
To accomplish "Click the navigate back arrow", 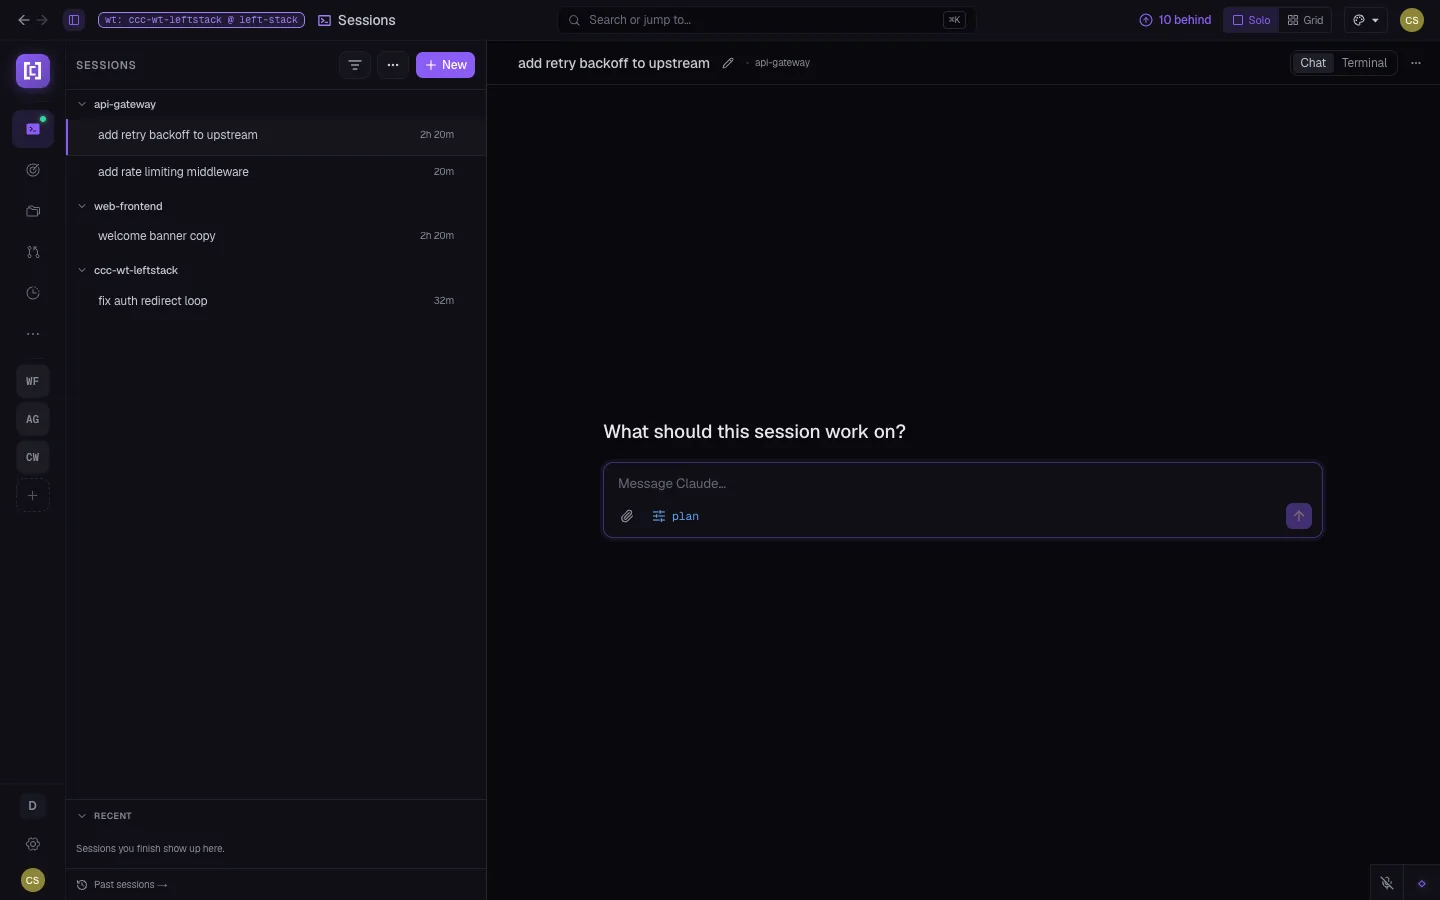I will [x=24, y=20].
